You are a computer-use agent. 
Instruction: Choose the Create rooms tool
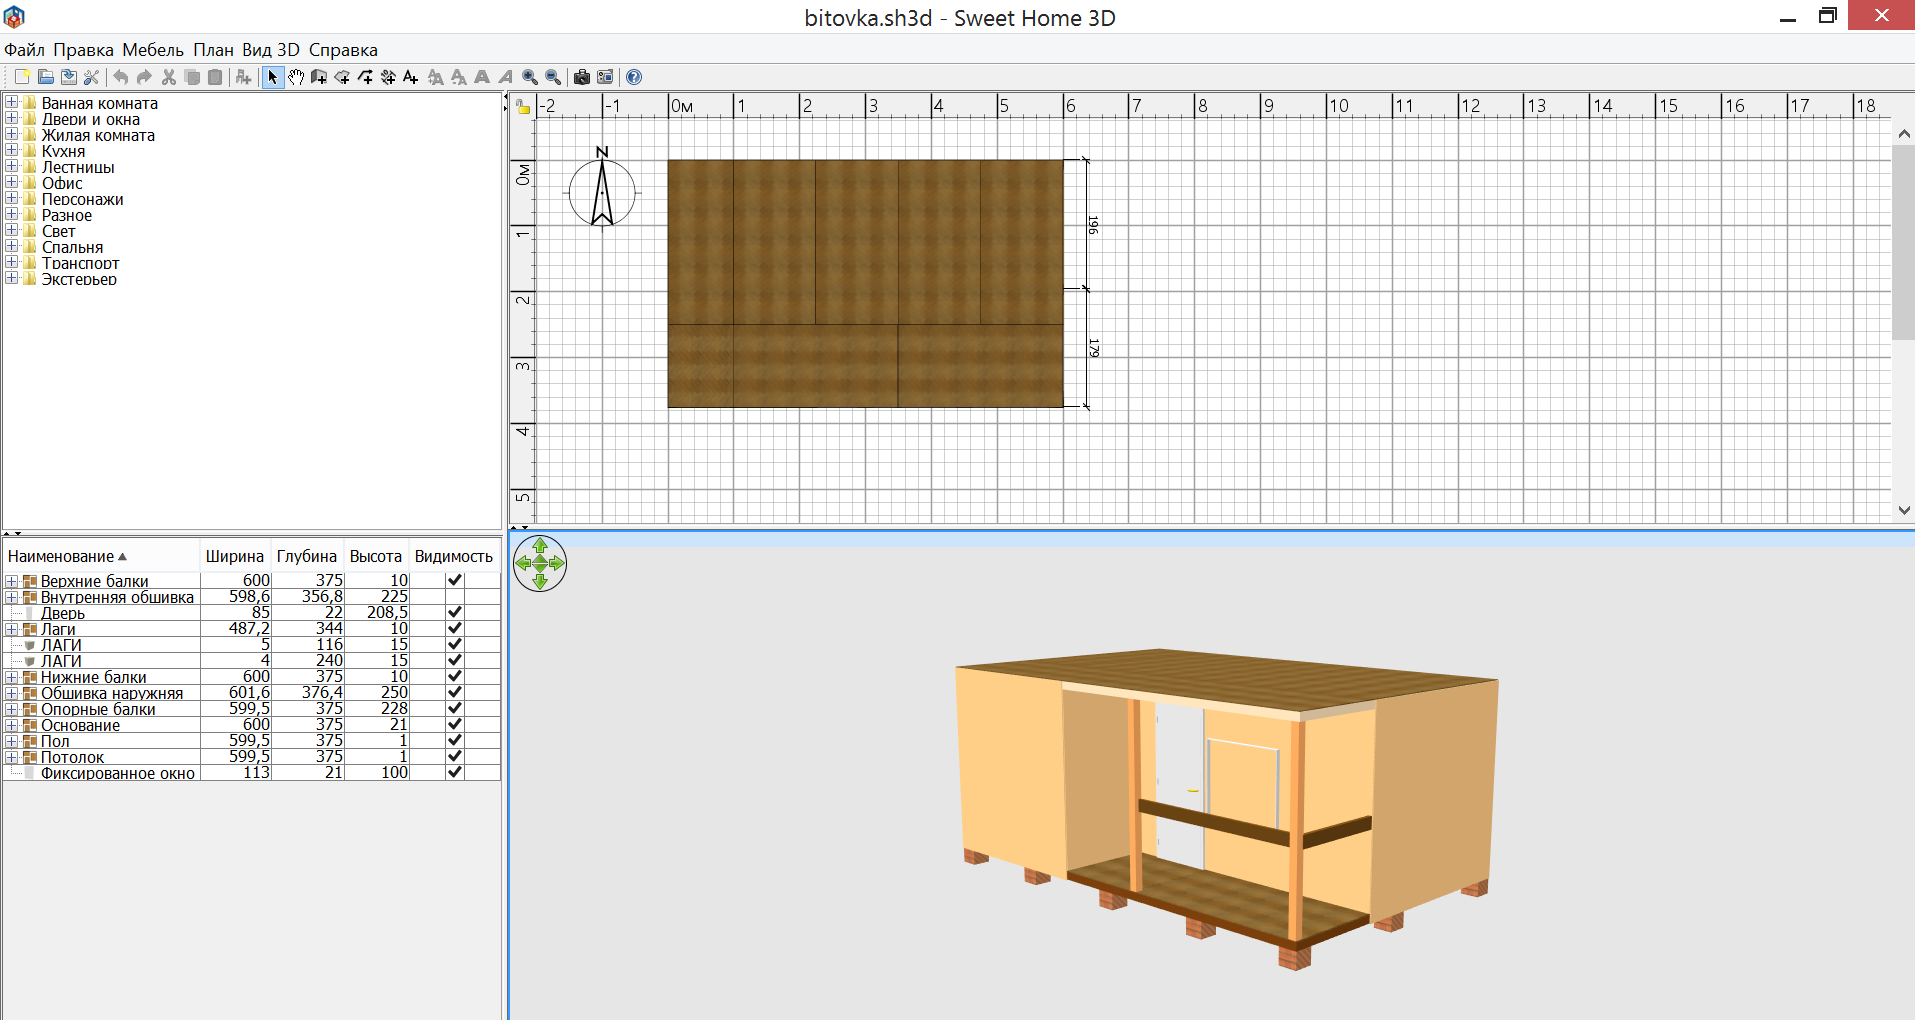point(342,77)
